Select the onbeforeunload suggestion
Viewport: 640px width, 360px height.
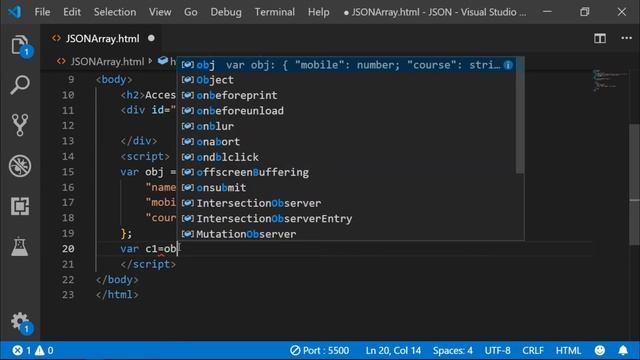tap(346, 111)
